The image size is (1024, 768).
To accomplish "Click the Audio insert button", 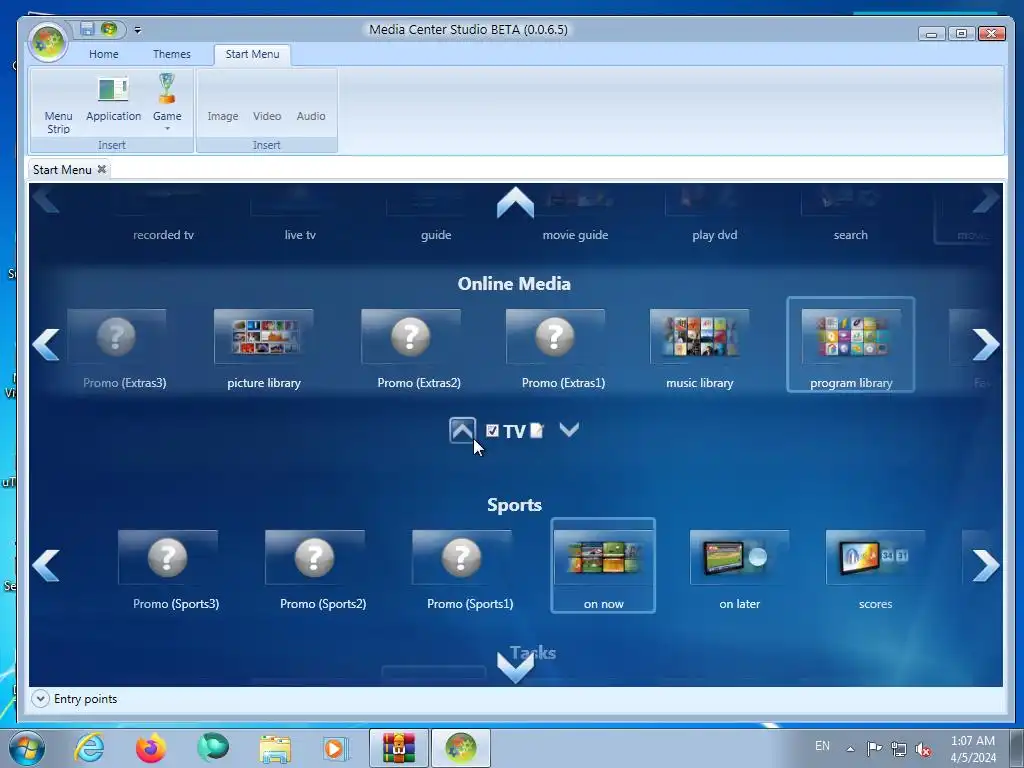I will click(x=311, y=116).
